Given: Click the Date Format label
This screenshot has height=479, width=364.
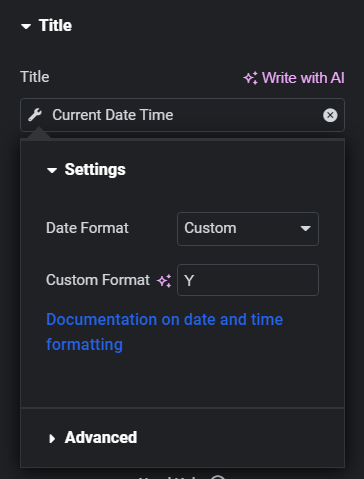Looking at the screenshot, I should [87, 228].
